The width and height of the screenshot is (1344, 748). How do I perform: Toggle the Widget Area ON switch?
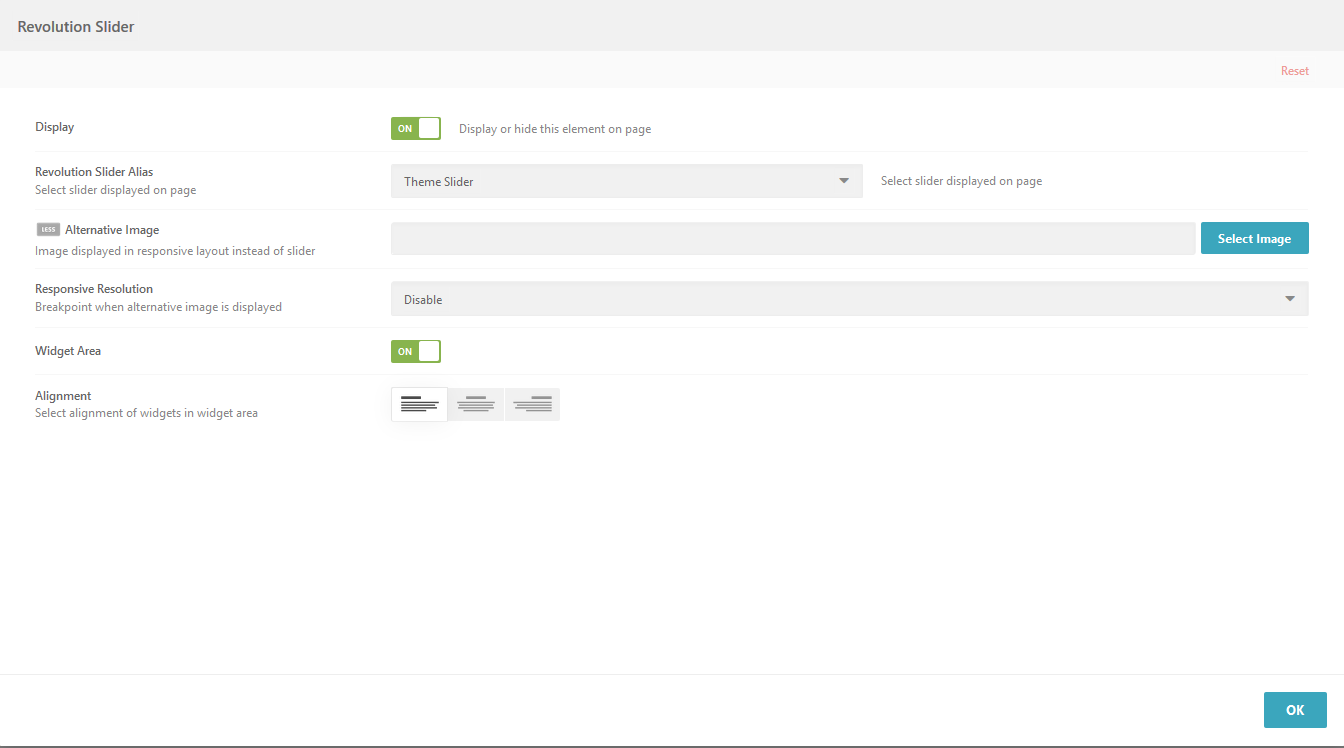(x=416, y=351)
